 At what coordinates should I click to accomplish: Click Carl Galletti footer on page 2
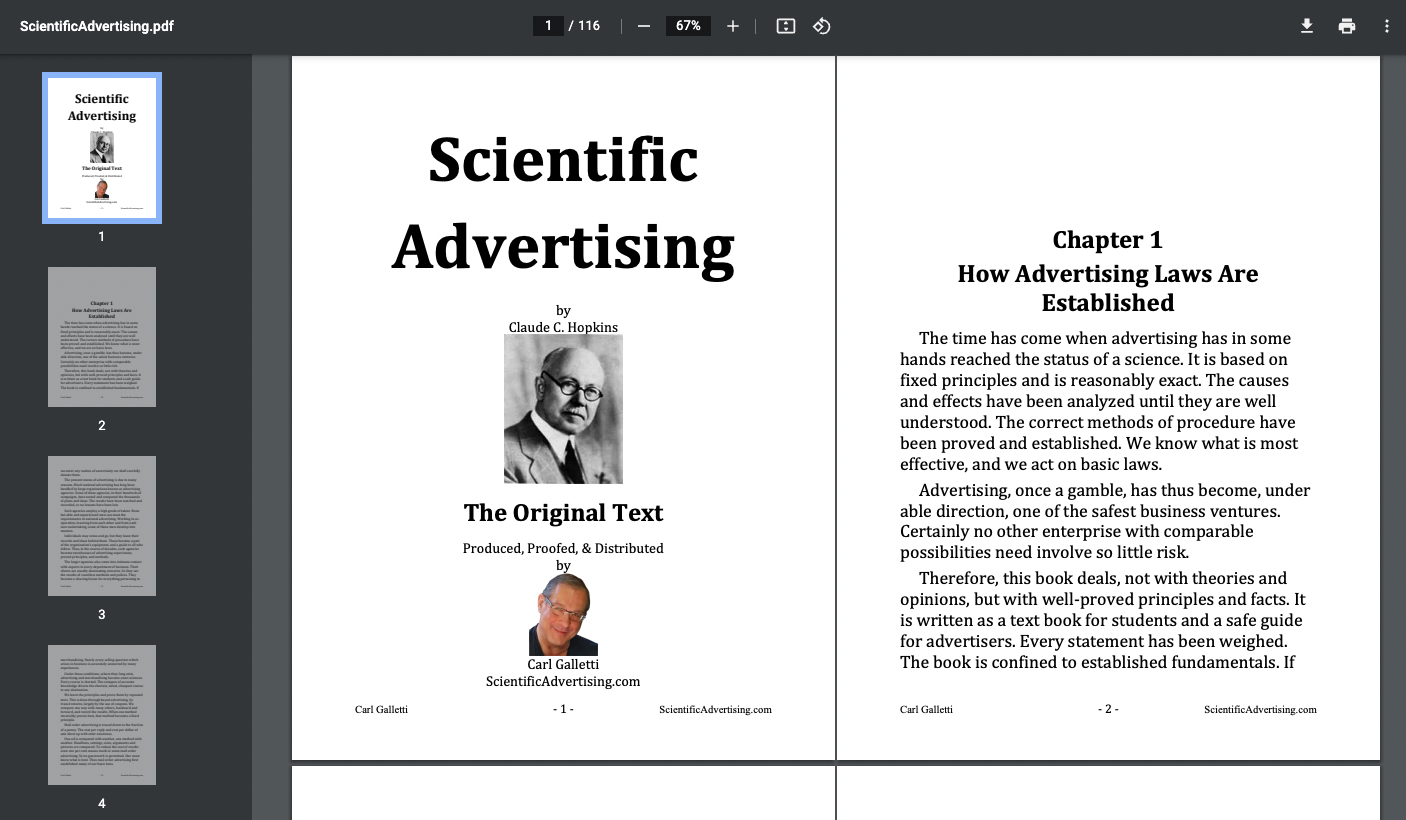926,709
